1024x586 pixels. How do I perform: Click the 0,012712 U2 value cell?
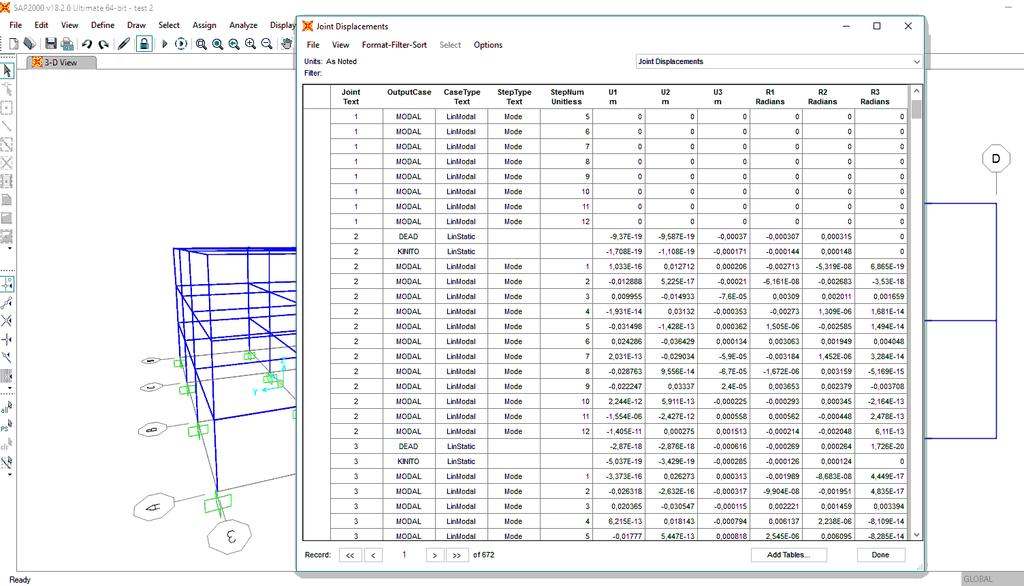pos(671,267)
